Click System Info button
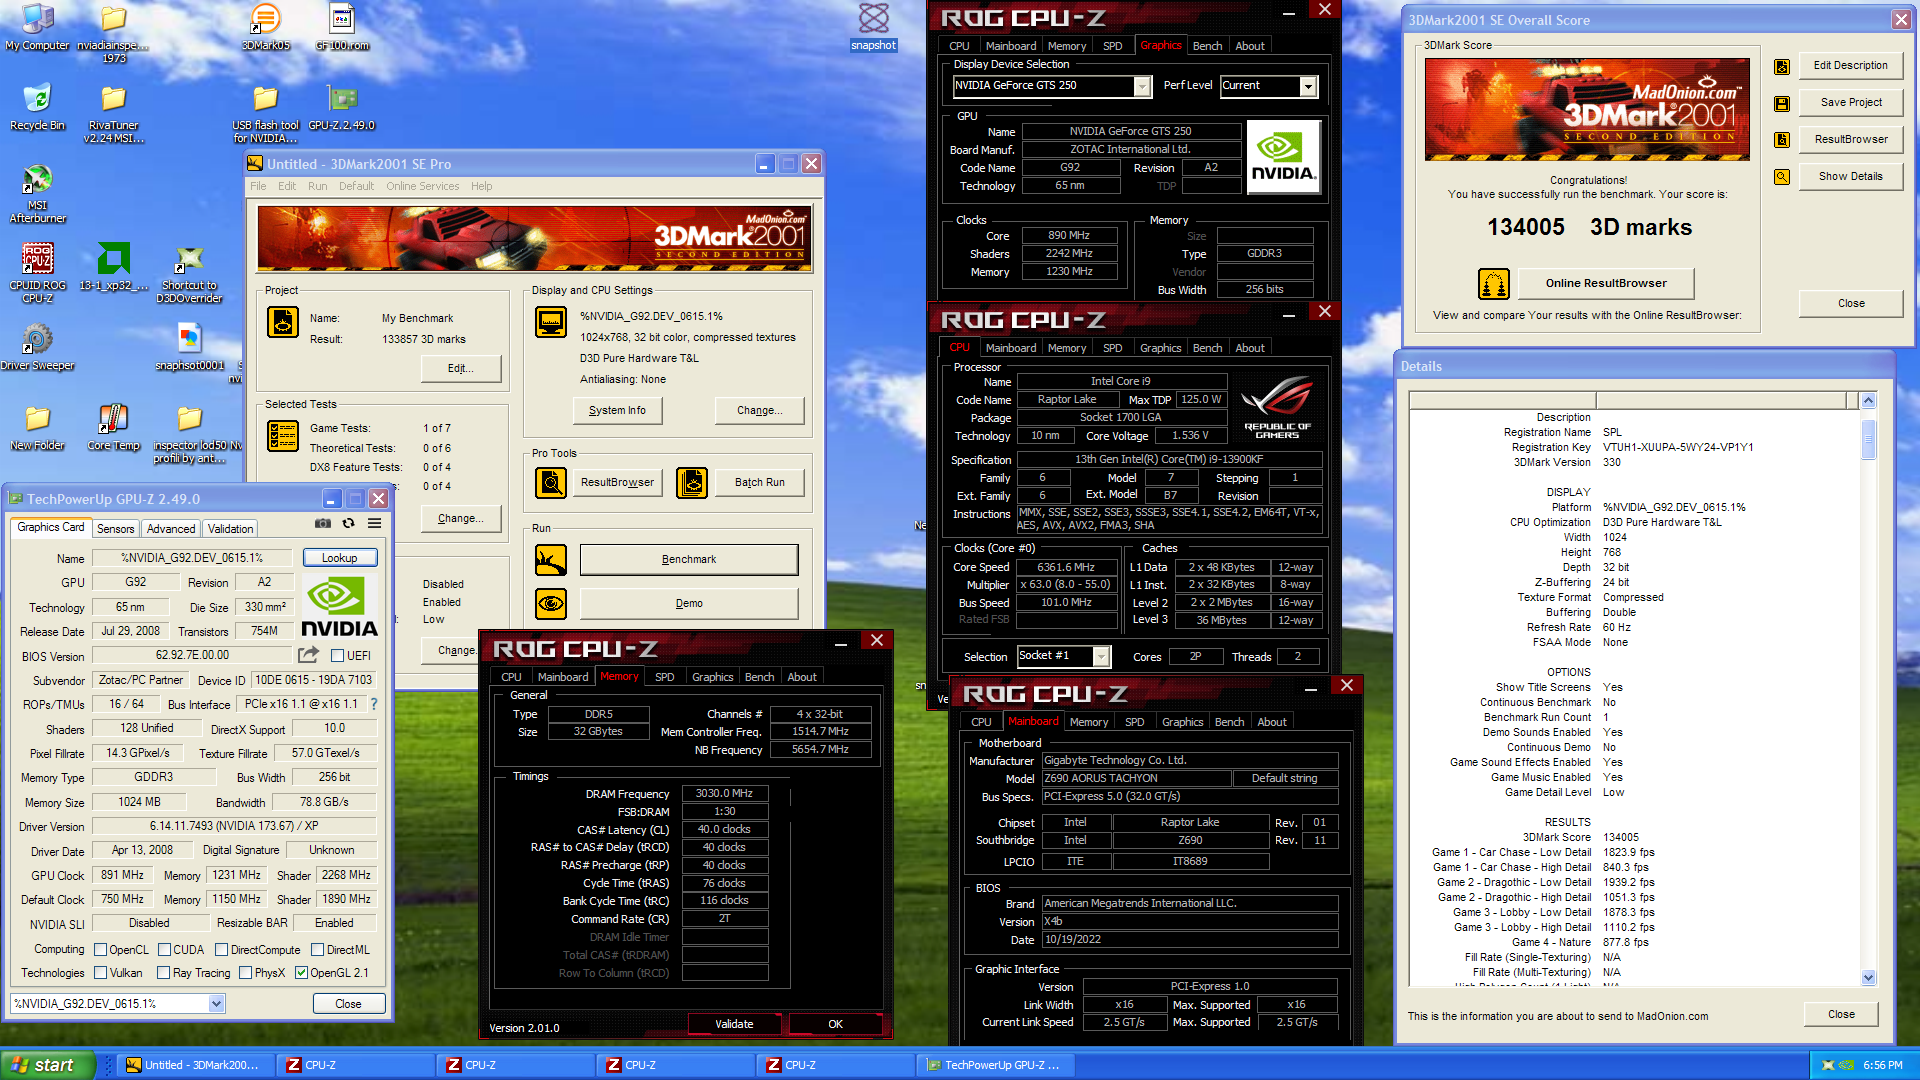 click(617, 411)
